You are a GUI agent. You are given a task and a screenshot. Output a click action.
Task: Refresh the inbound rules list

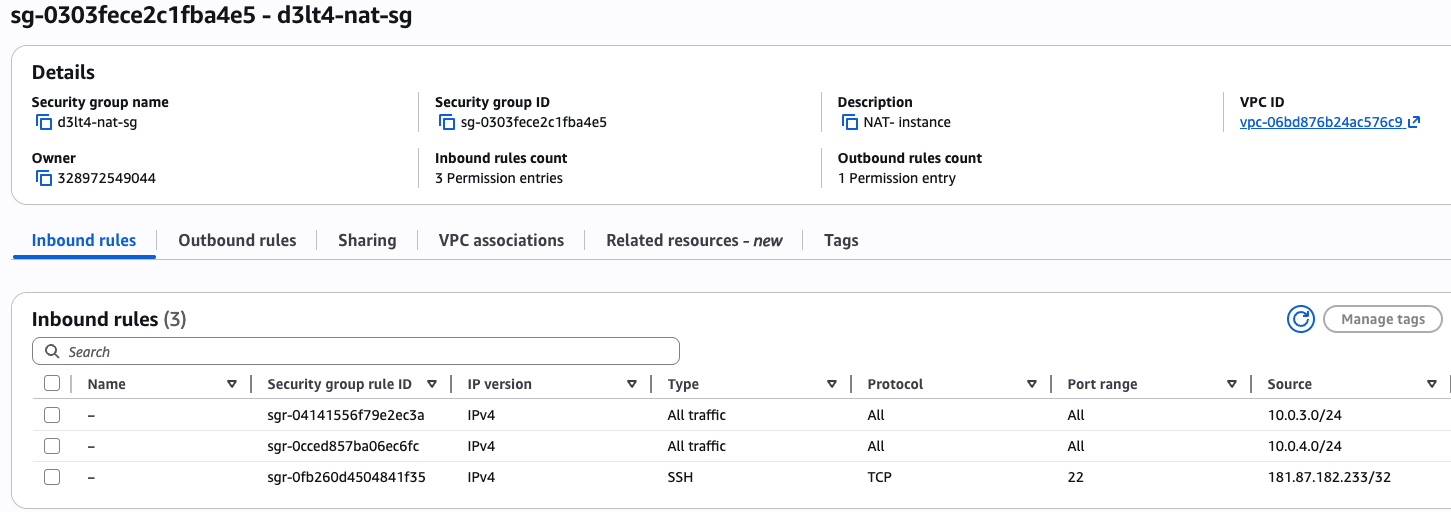[1300, 319]
